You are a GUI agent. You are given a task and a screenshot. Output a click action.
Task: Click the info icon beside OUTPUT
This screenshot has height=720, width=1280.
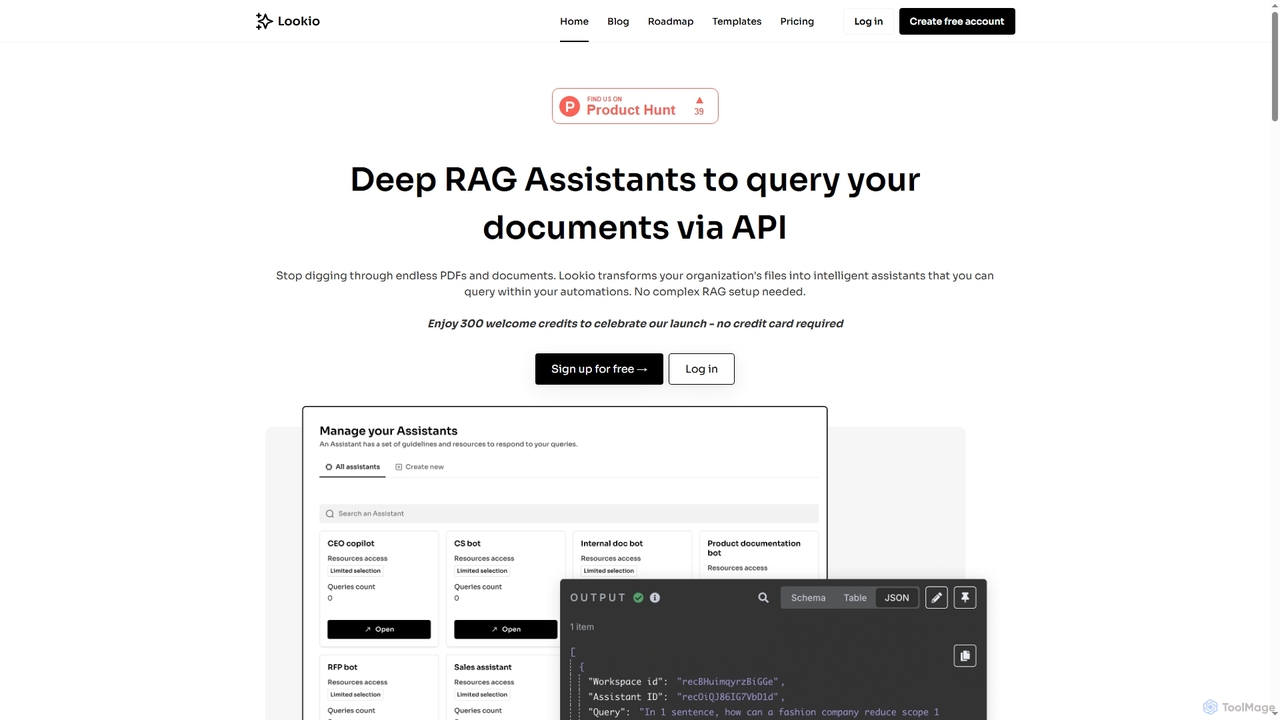(655, 598)
